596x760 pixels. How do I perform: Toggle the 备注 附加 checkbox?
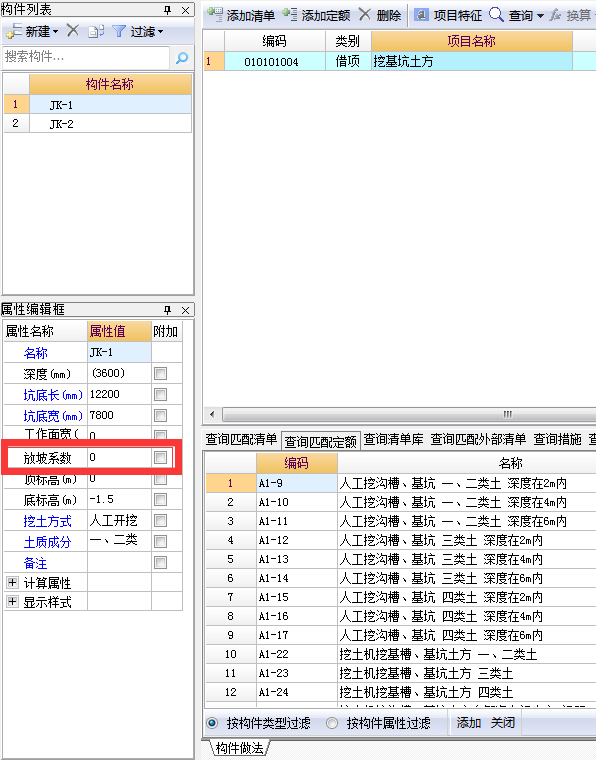tap(160, 563)
